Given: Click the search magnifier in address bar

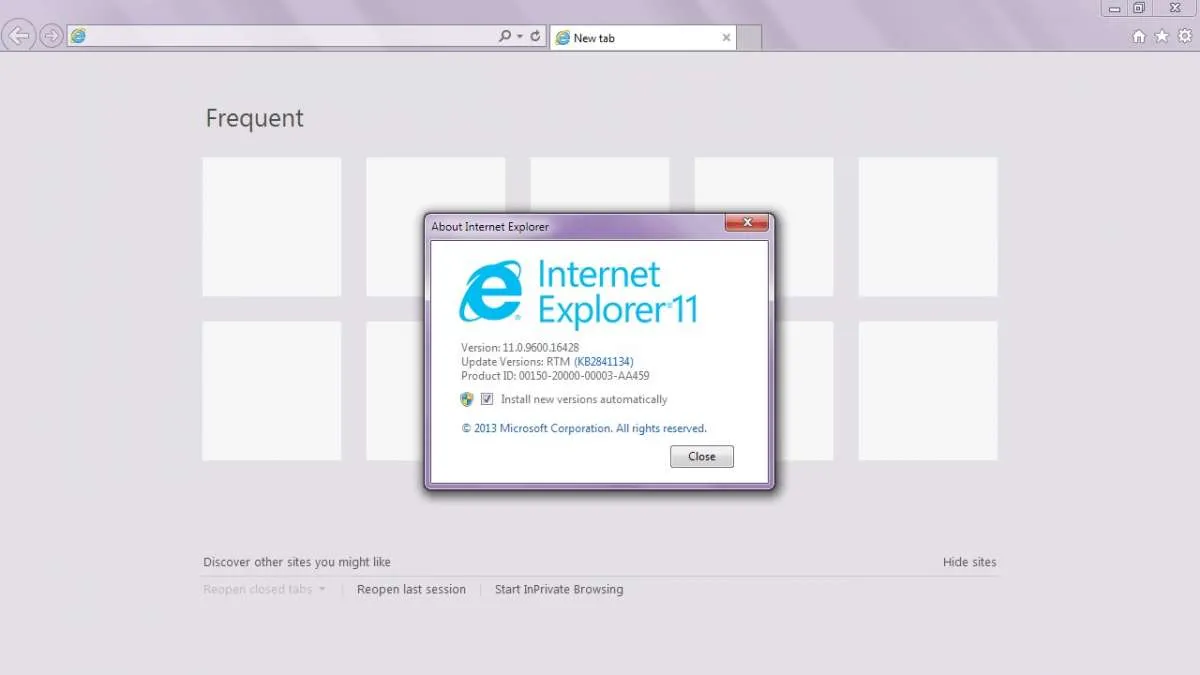Looking at the screenshot, I should coord(505,36).
